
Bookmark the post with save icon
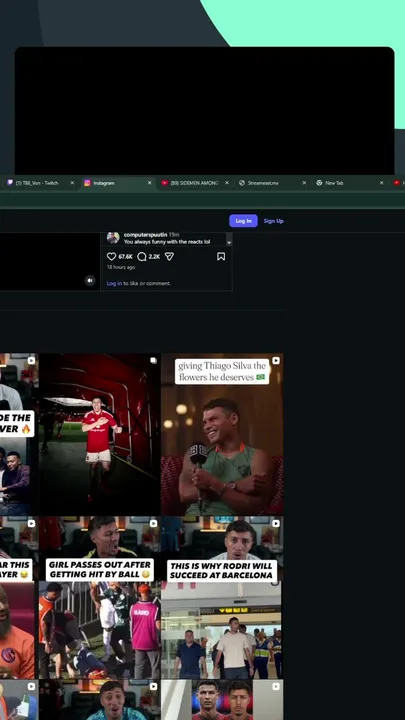point(221,256)
